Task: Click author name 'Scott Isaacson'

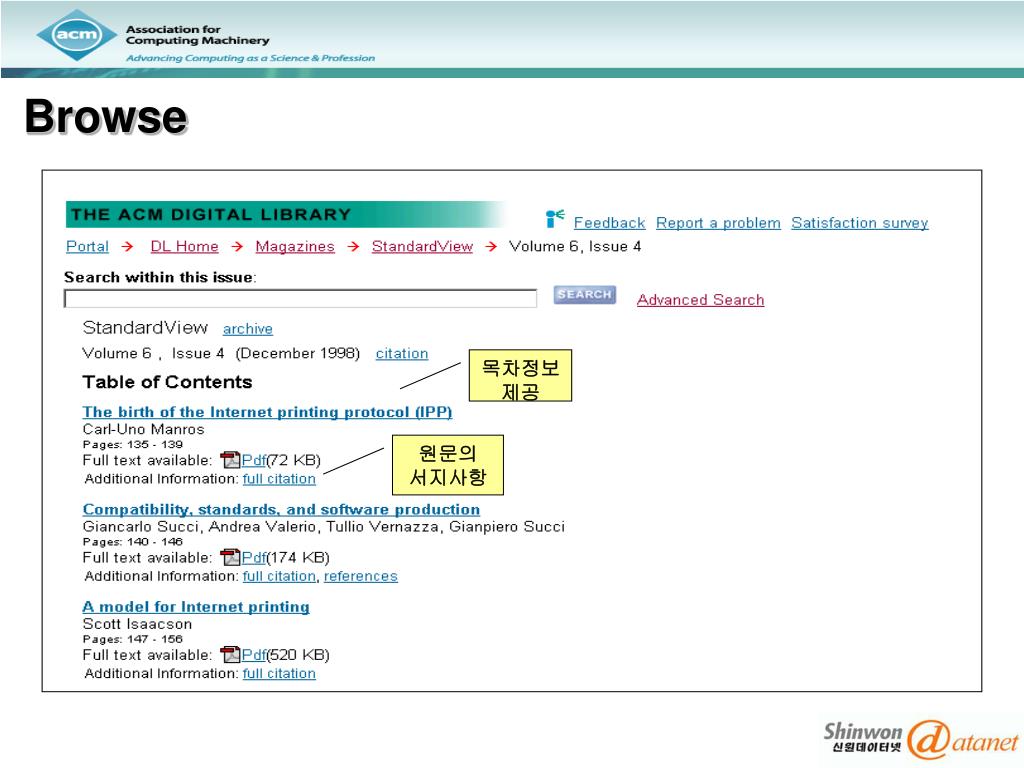Action: (137, 624)
